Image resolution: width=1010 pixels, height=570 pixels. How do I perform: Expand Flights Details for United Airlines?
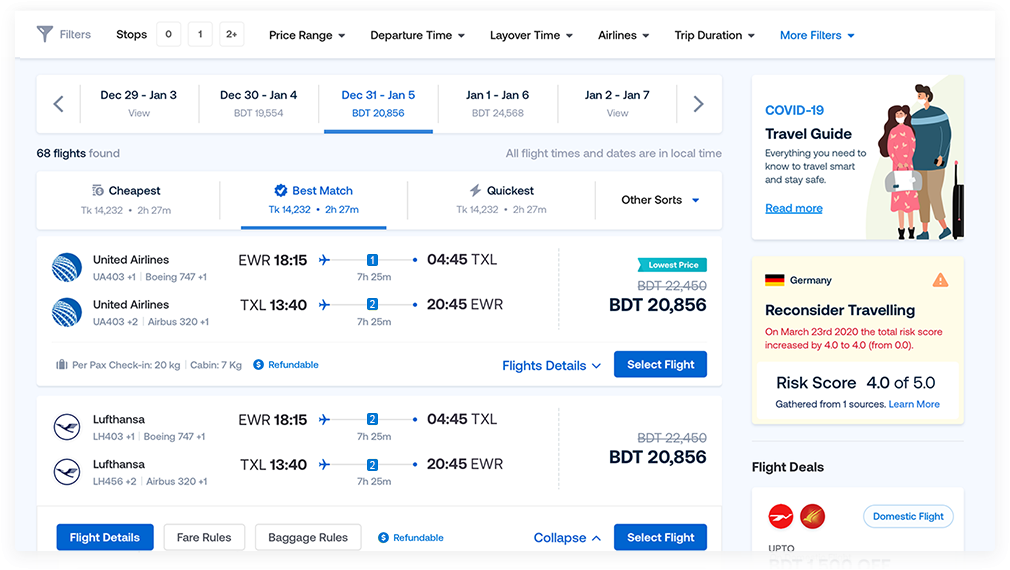point(551,365)
